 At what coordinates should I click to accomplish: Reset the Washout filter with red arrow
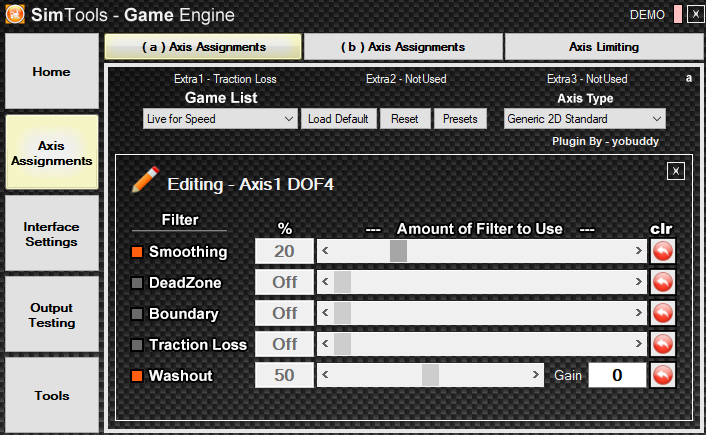coord(663,376)
